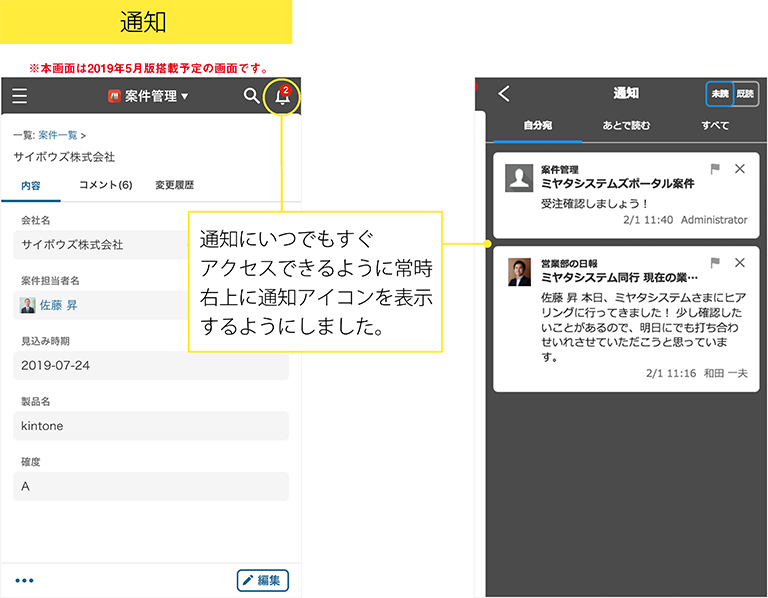Viewport: 768px width, 598px height.
Task: Dismiss the 営業部の日報 notification
Action: coord(740,263)
